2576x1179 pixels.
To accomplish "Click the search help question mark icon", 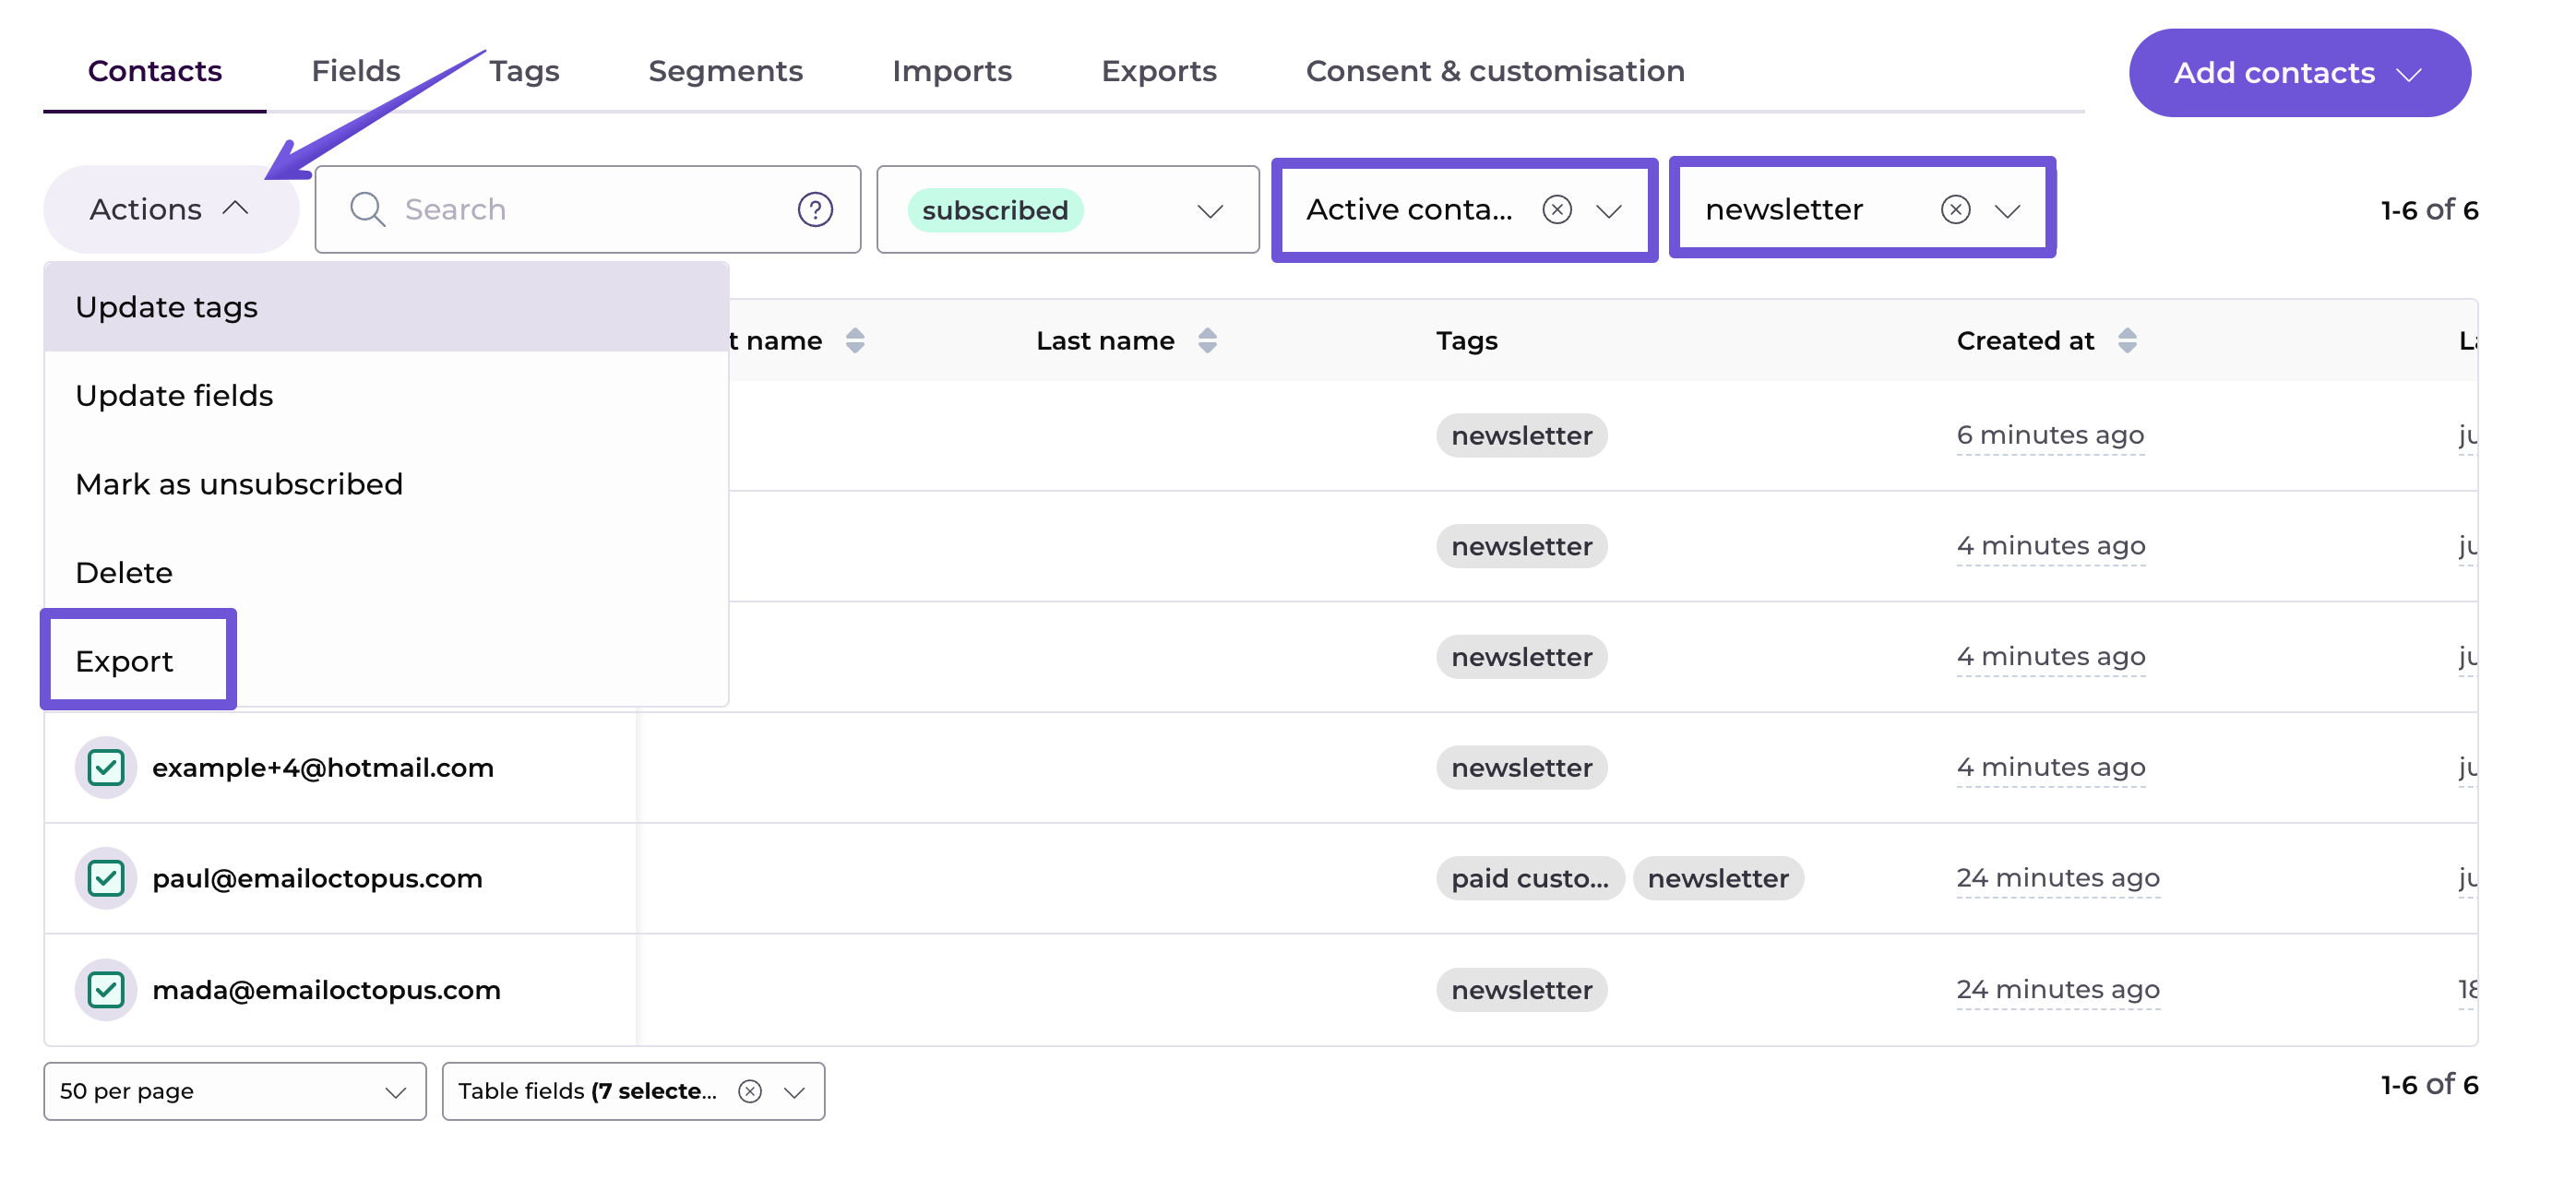I will click(x=815, y=209).
